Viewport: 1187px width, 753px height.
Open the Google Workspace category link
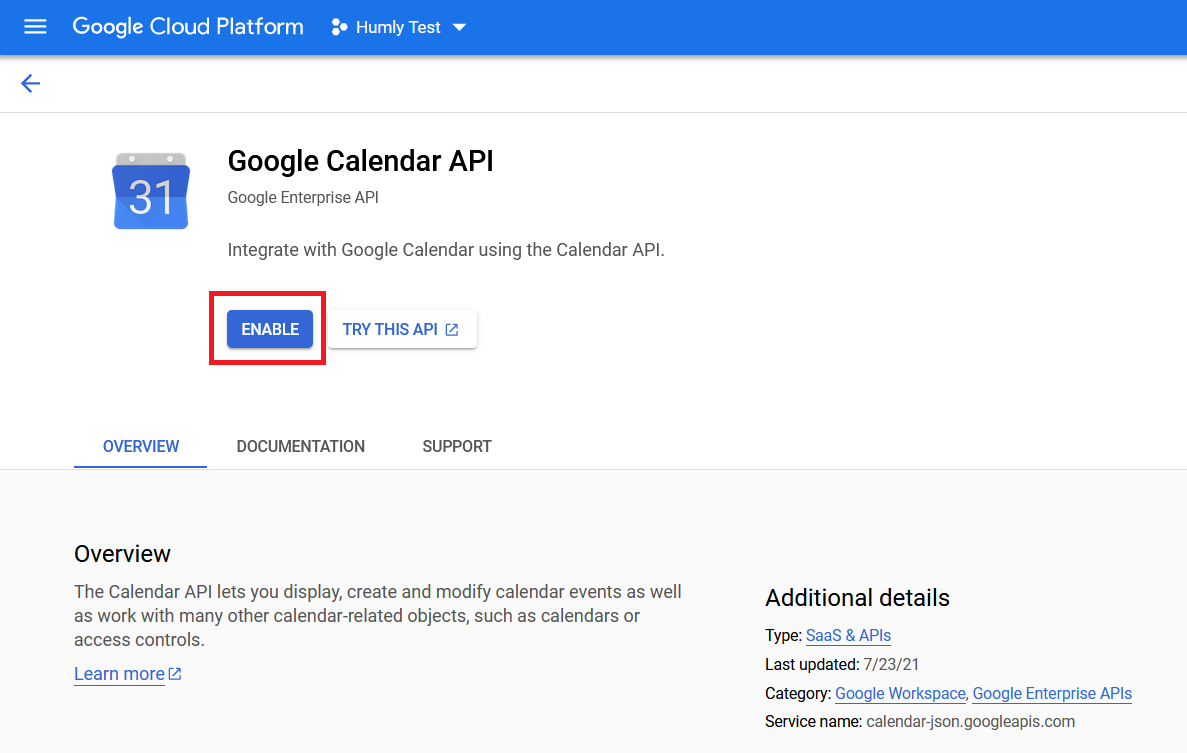tap(899, 693)
